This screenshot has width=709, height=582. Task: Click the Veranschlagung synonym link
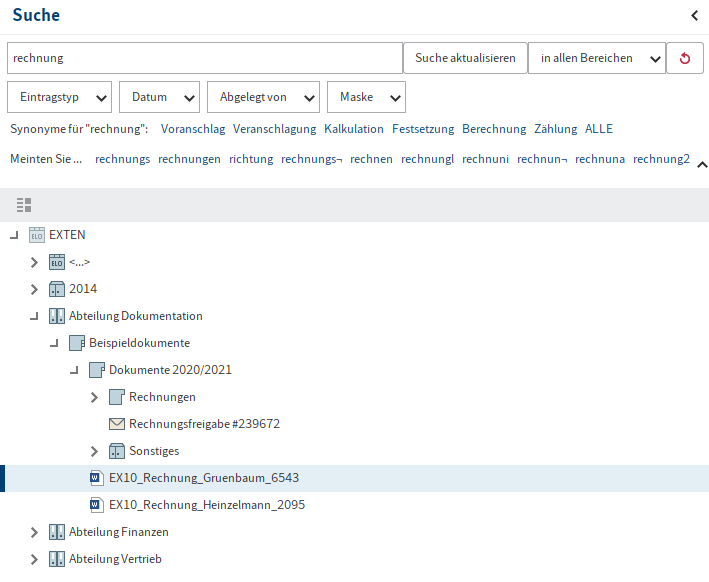[274, 129]
